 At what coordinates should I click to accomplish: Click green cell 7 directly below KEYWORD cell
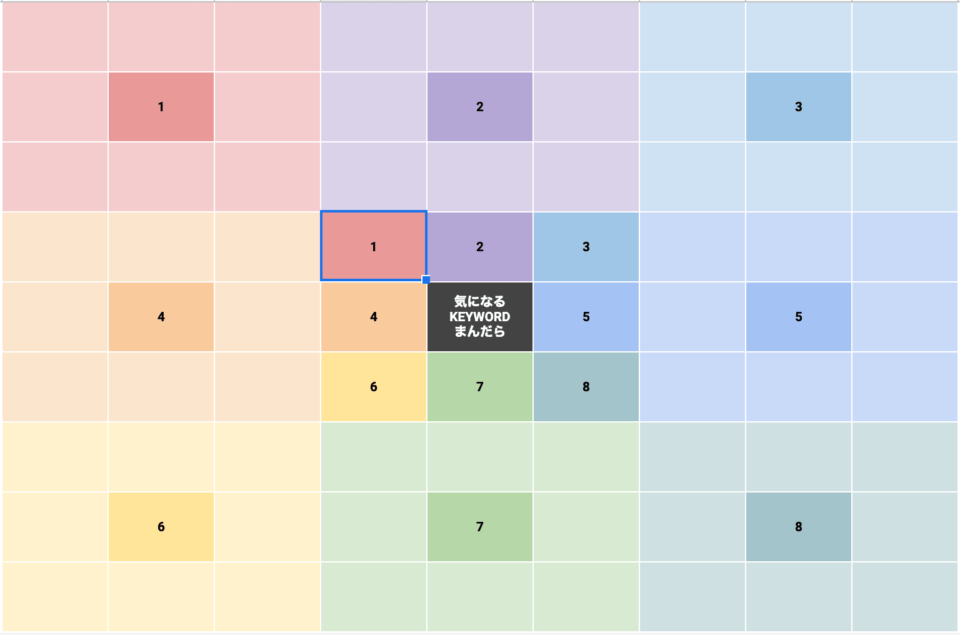point(480,387)
